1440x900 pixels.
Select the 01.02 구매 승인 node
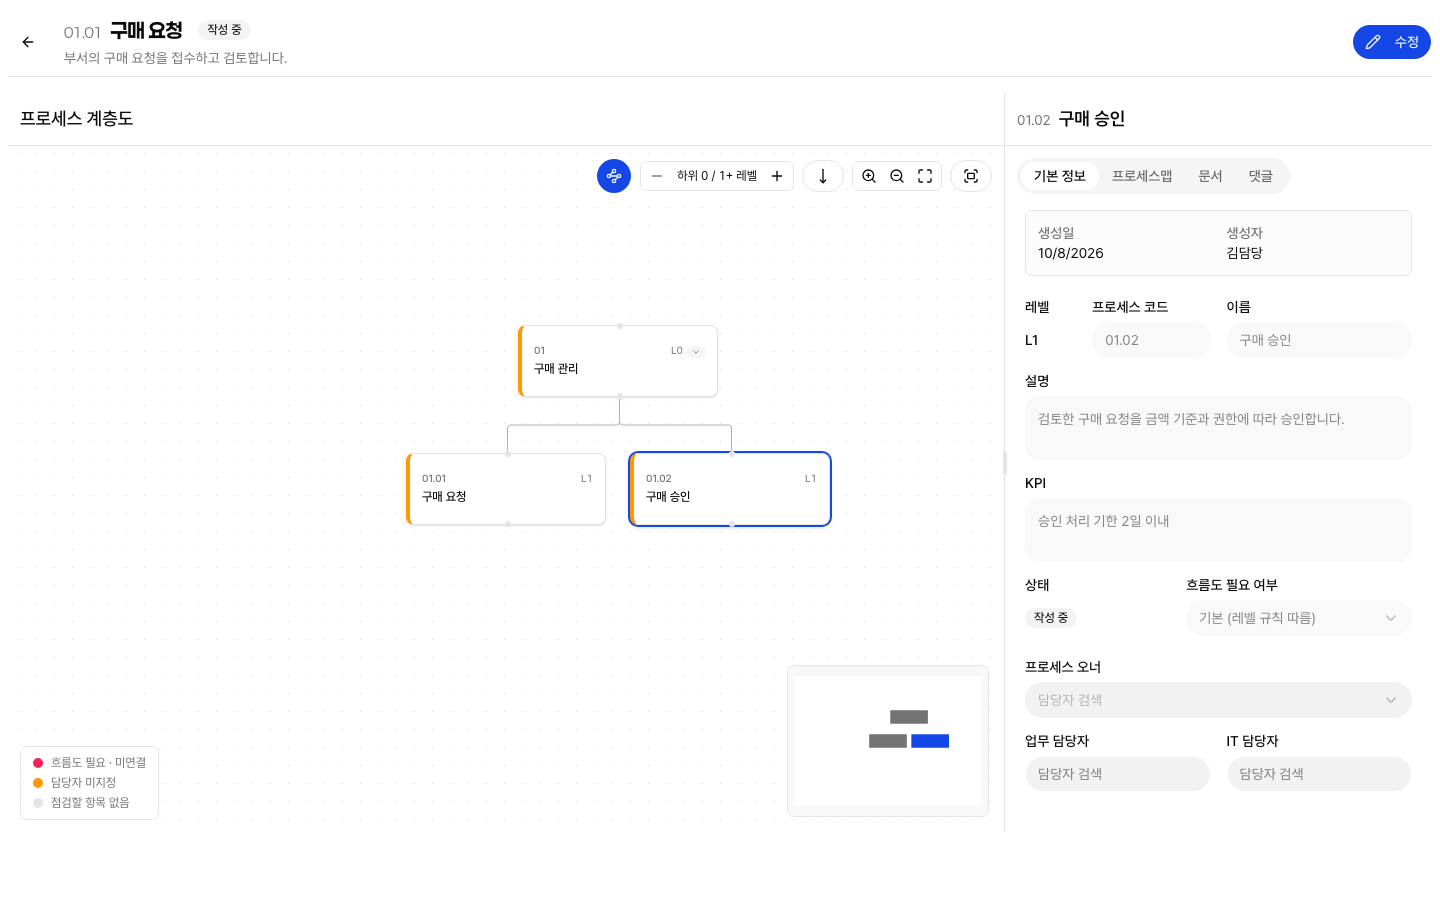pos(730,489)
